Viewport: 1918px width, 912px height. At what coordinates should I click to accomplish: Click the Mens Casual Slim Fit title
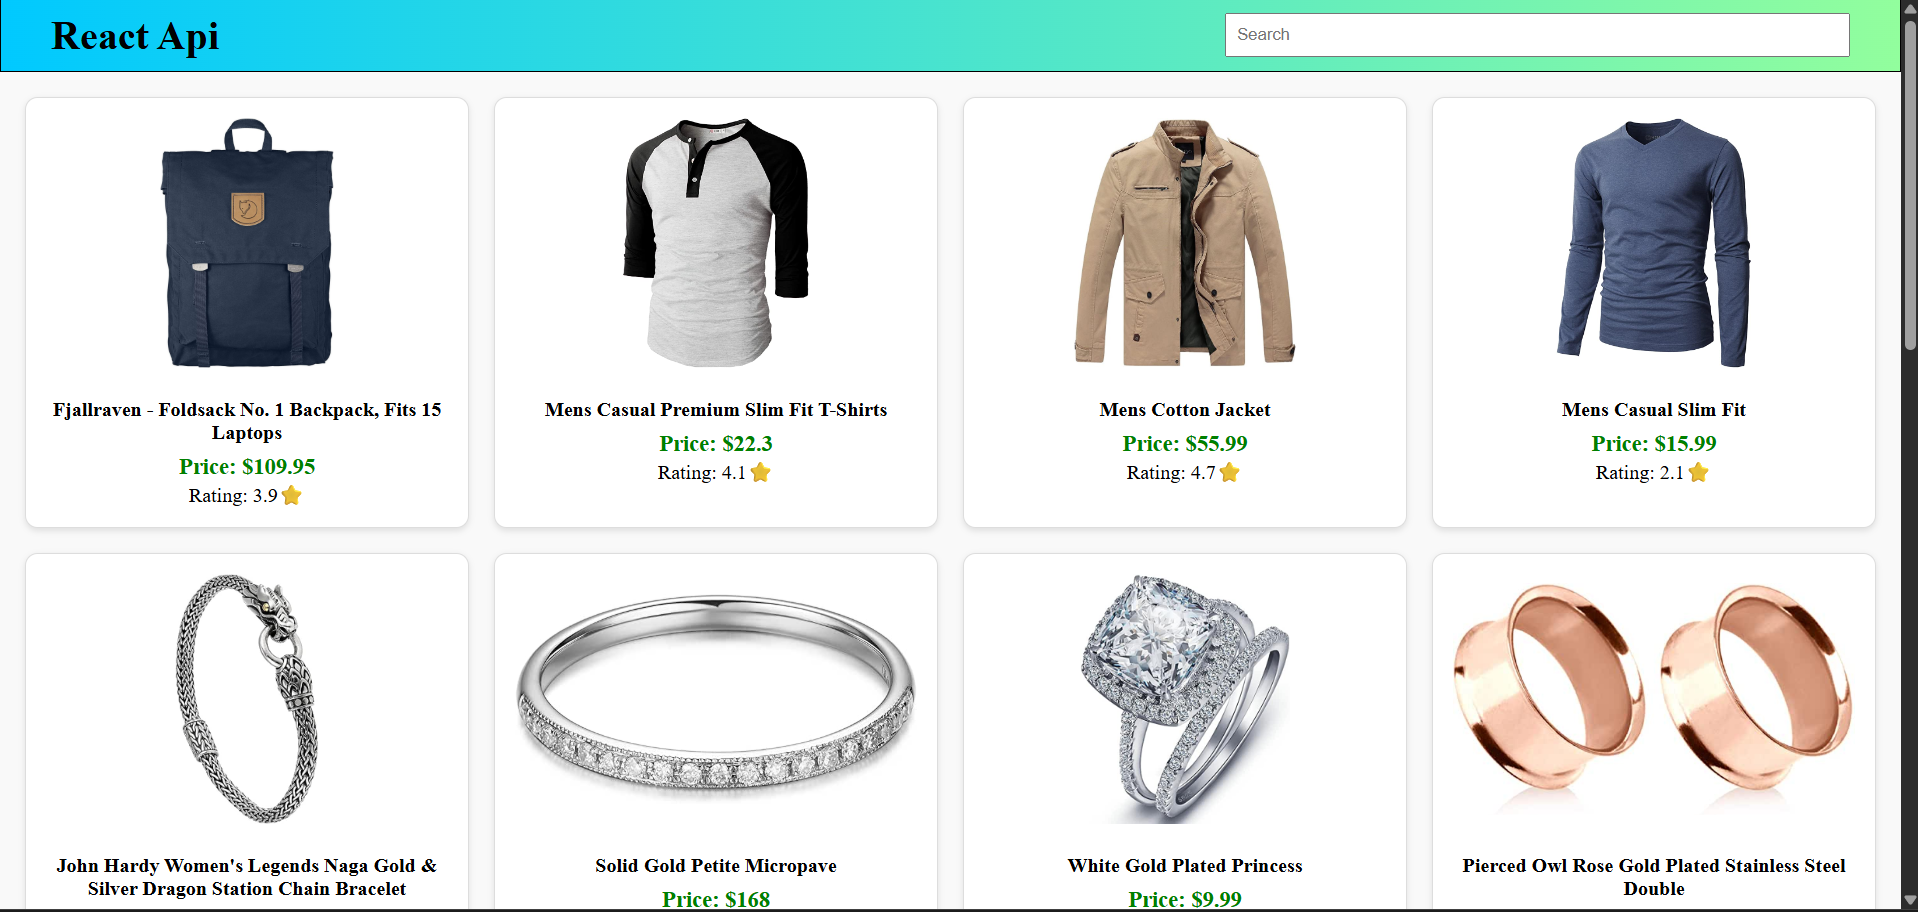pos(1654,410)
